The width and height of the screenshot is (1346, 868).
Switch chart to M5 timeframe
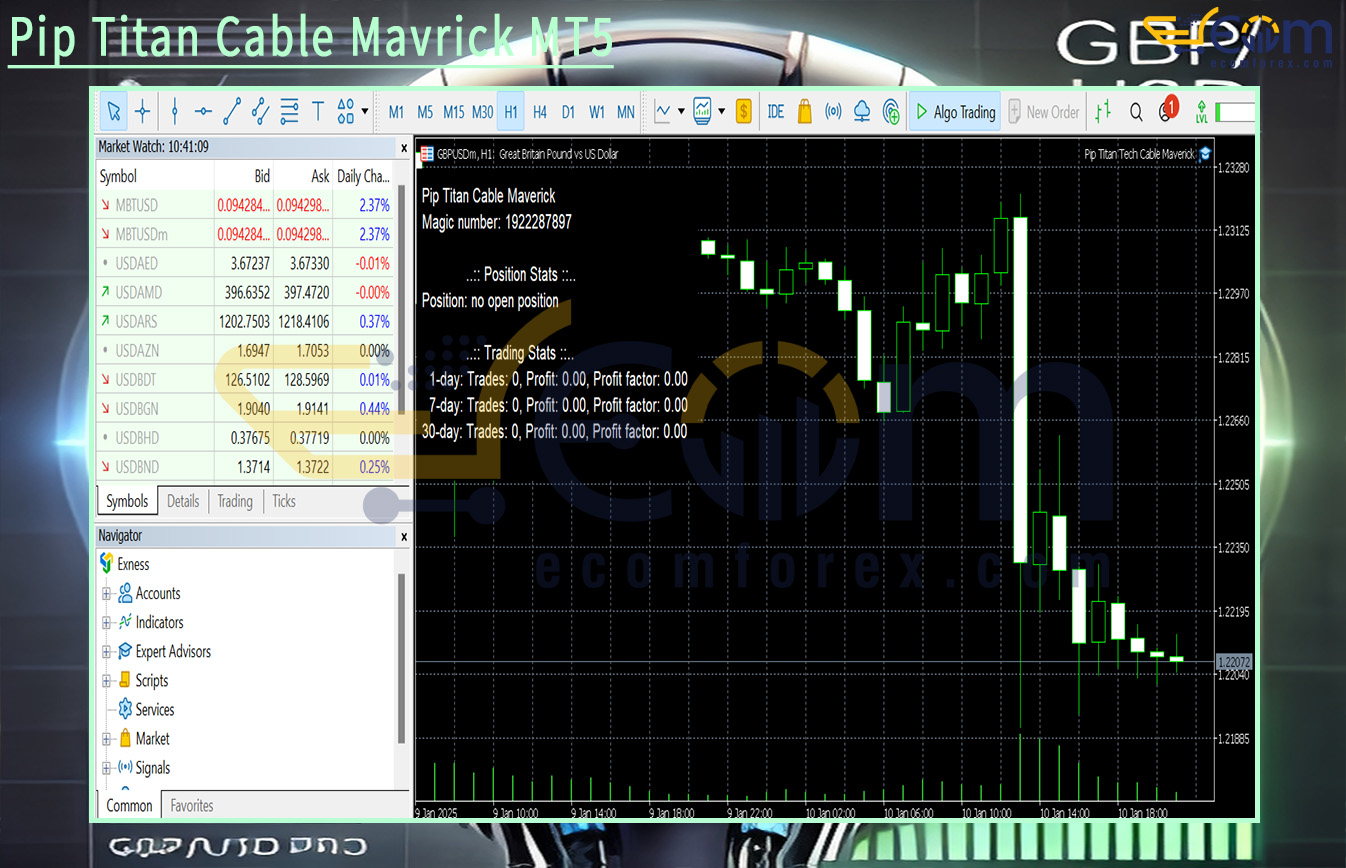[x=425, y=112]
